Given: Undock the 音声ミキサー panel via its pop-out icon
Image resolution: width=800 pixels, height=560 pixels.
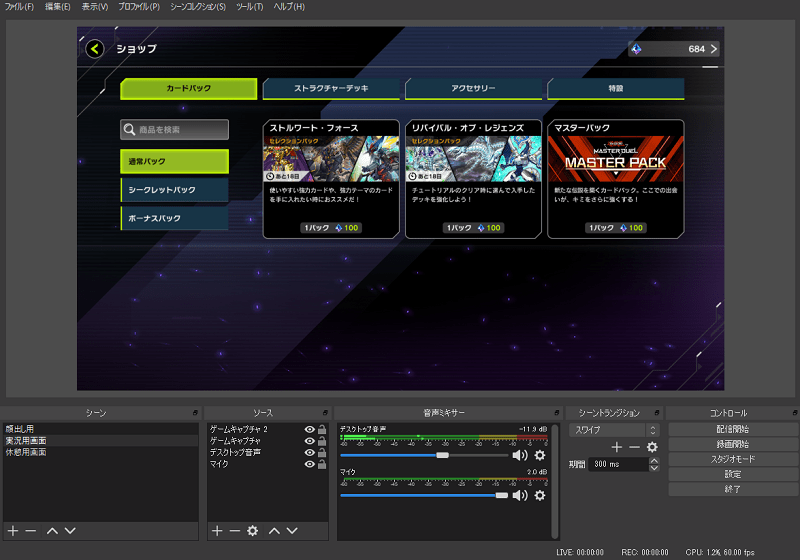Looking at the screenshot, I should 557,413.
